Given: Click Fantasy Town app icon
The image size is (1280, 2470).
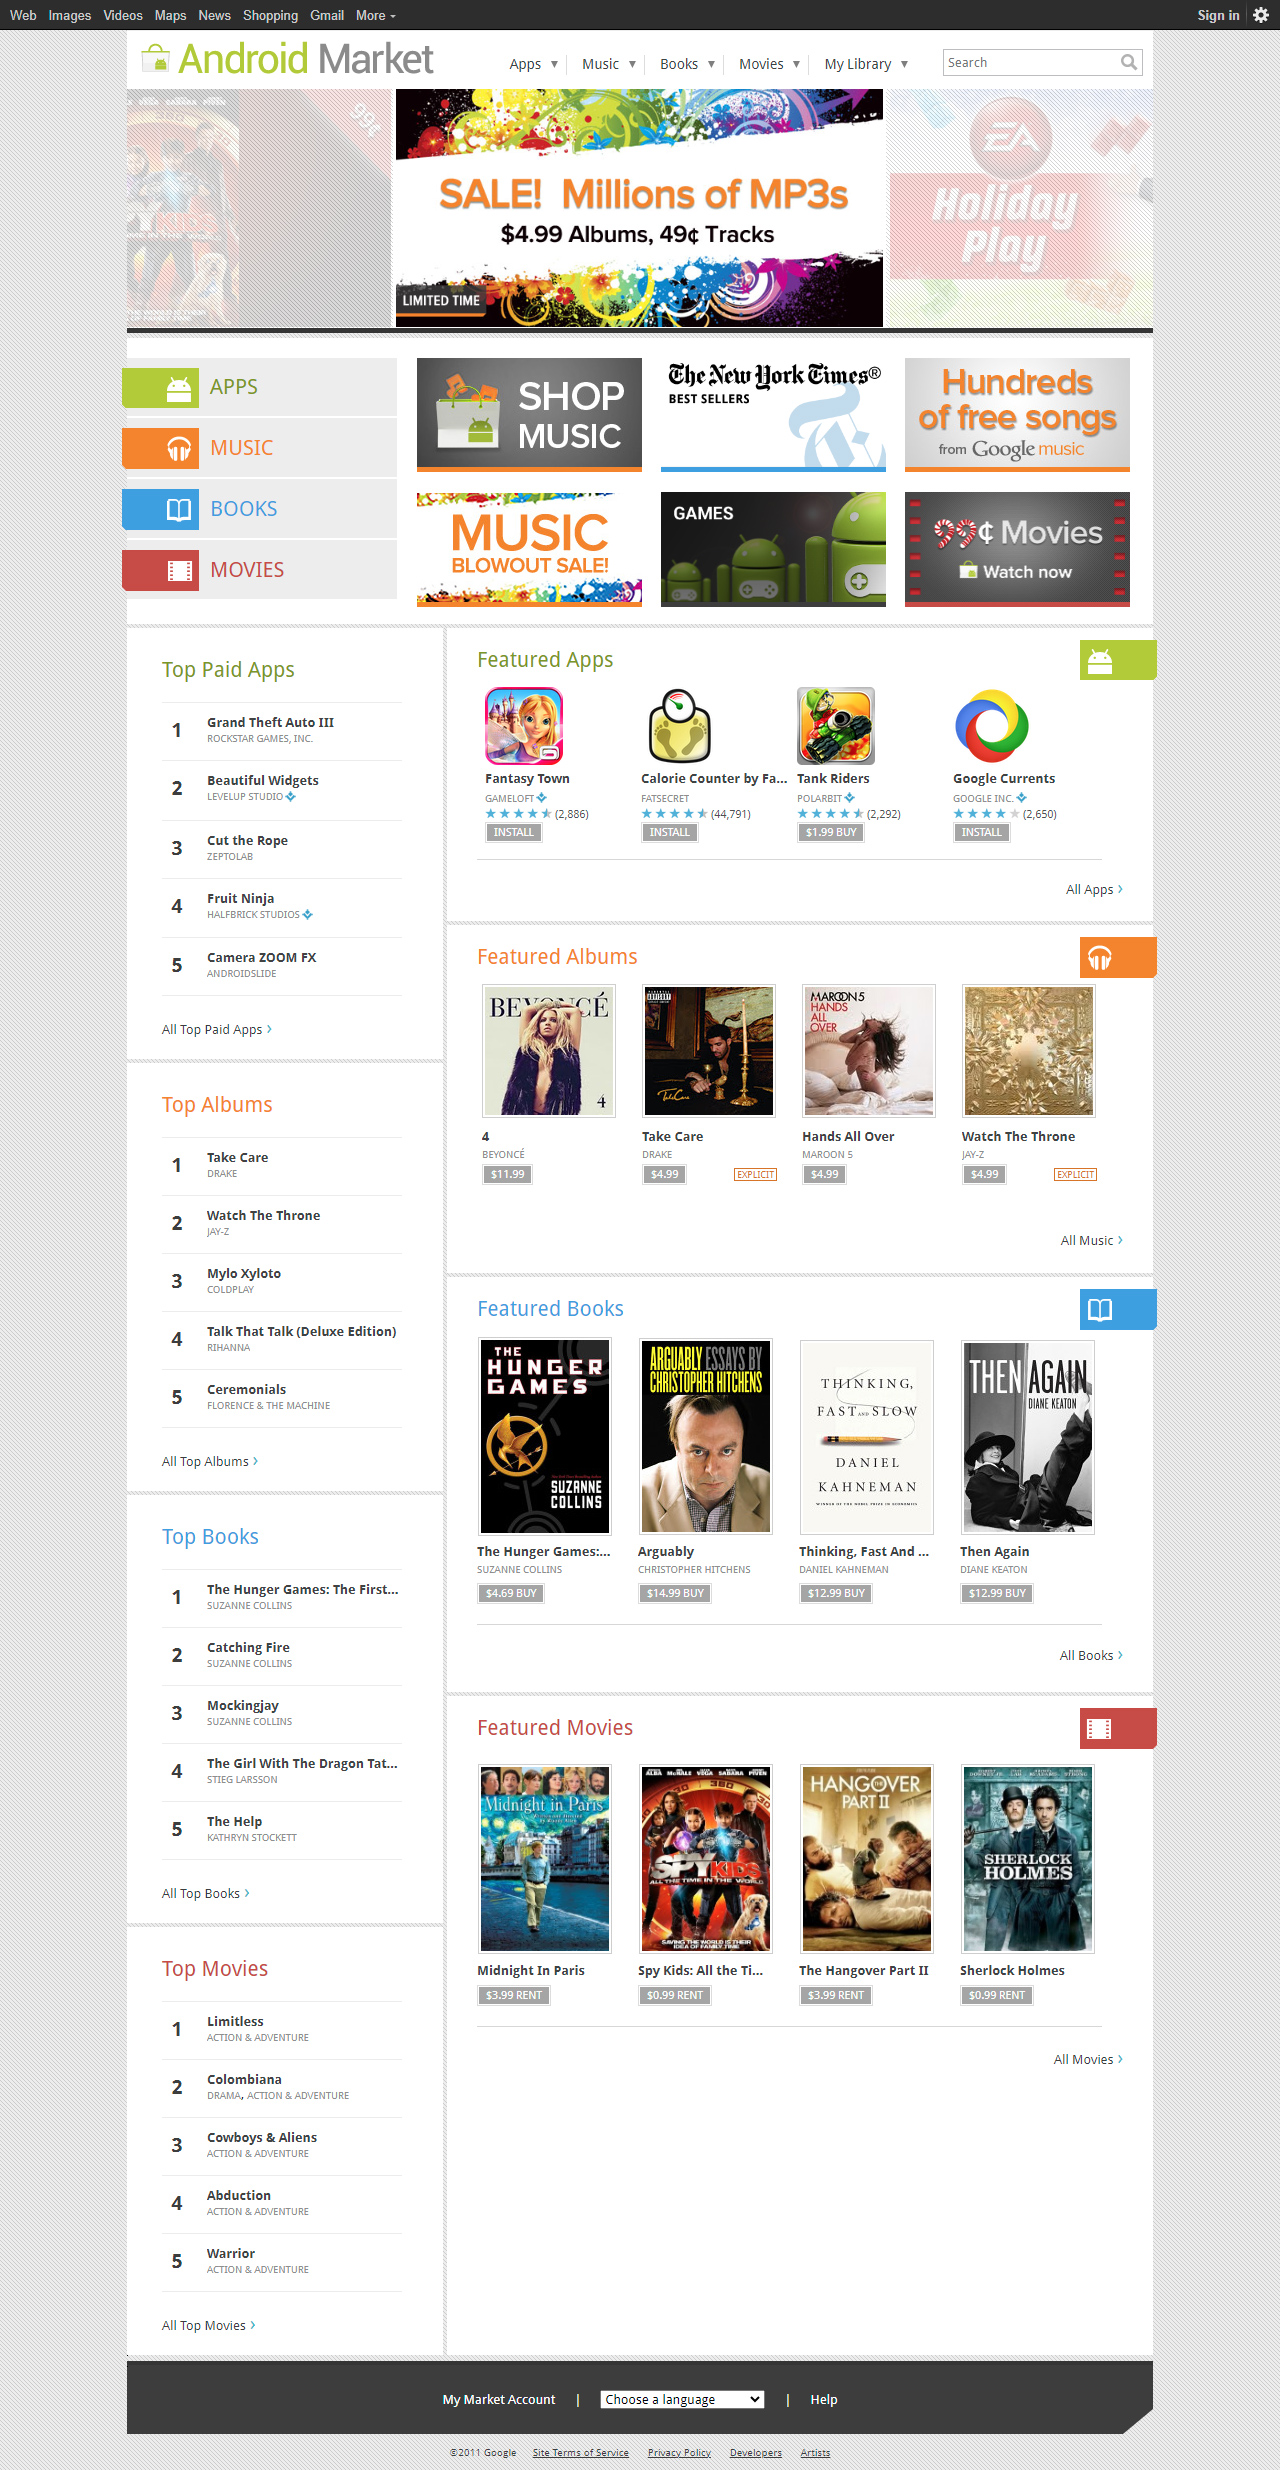Looking at the screenshot, I should pyautogui.click(x=524, y=726).
